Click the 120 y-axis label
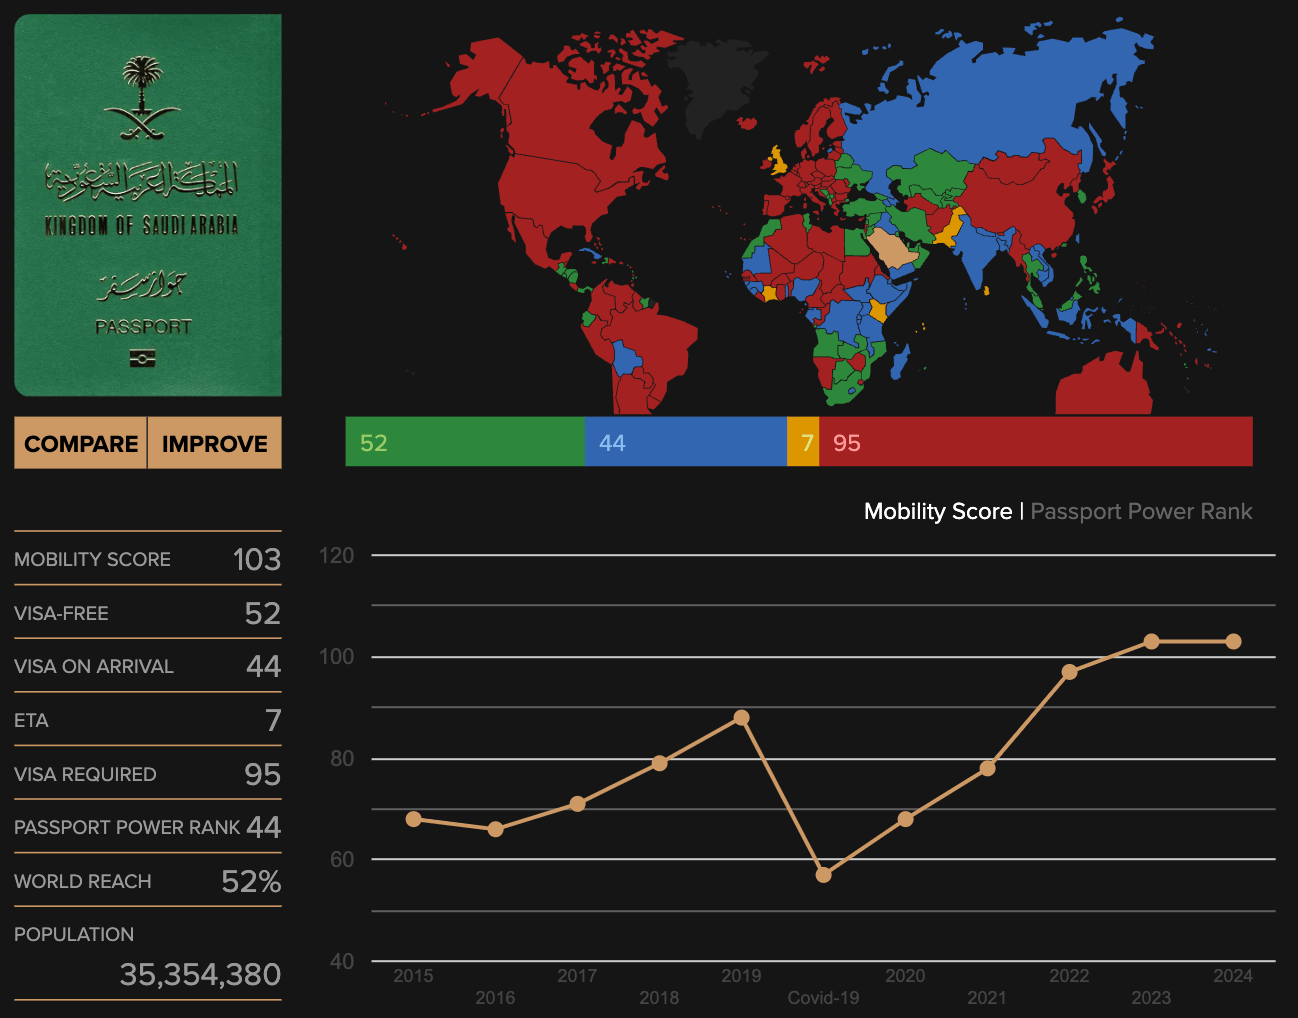This screenshot has height=1018, width=1298. coord(336,555)
